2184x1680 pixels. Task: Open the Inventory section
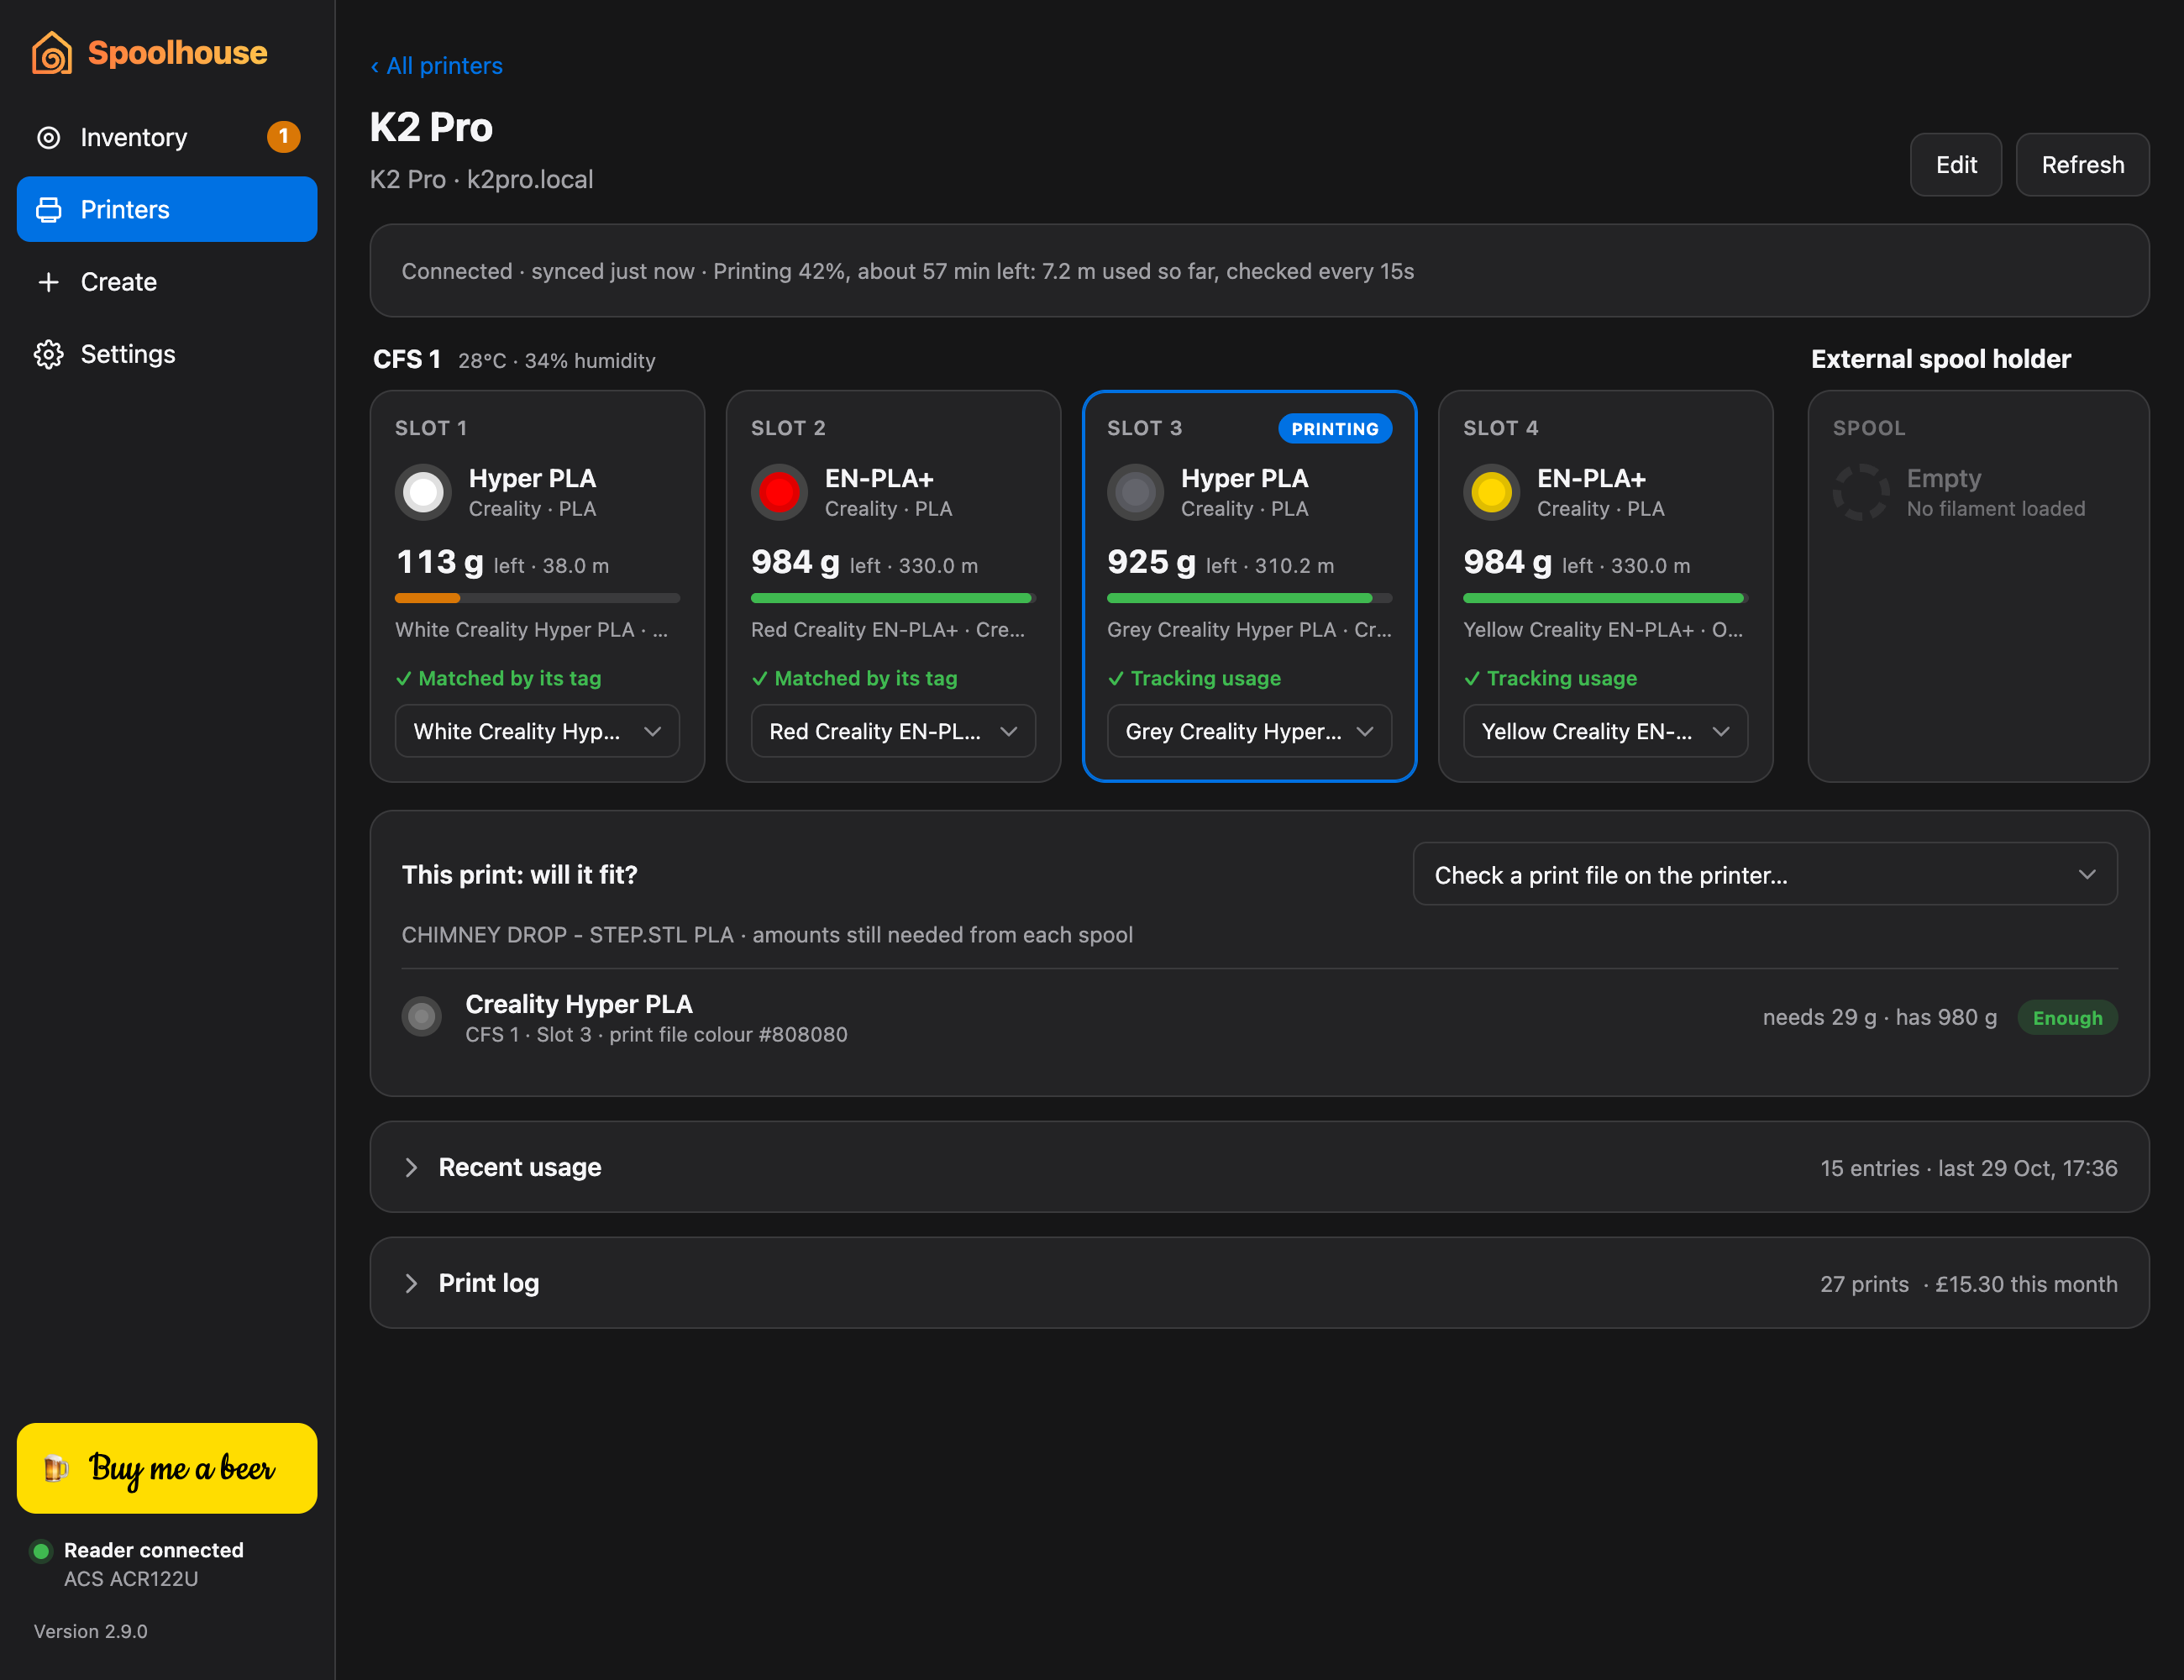point(167,137)
